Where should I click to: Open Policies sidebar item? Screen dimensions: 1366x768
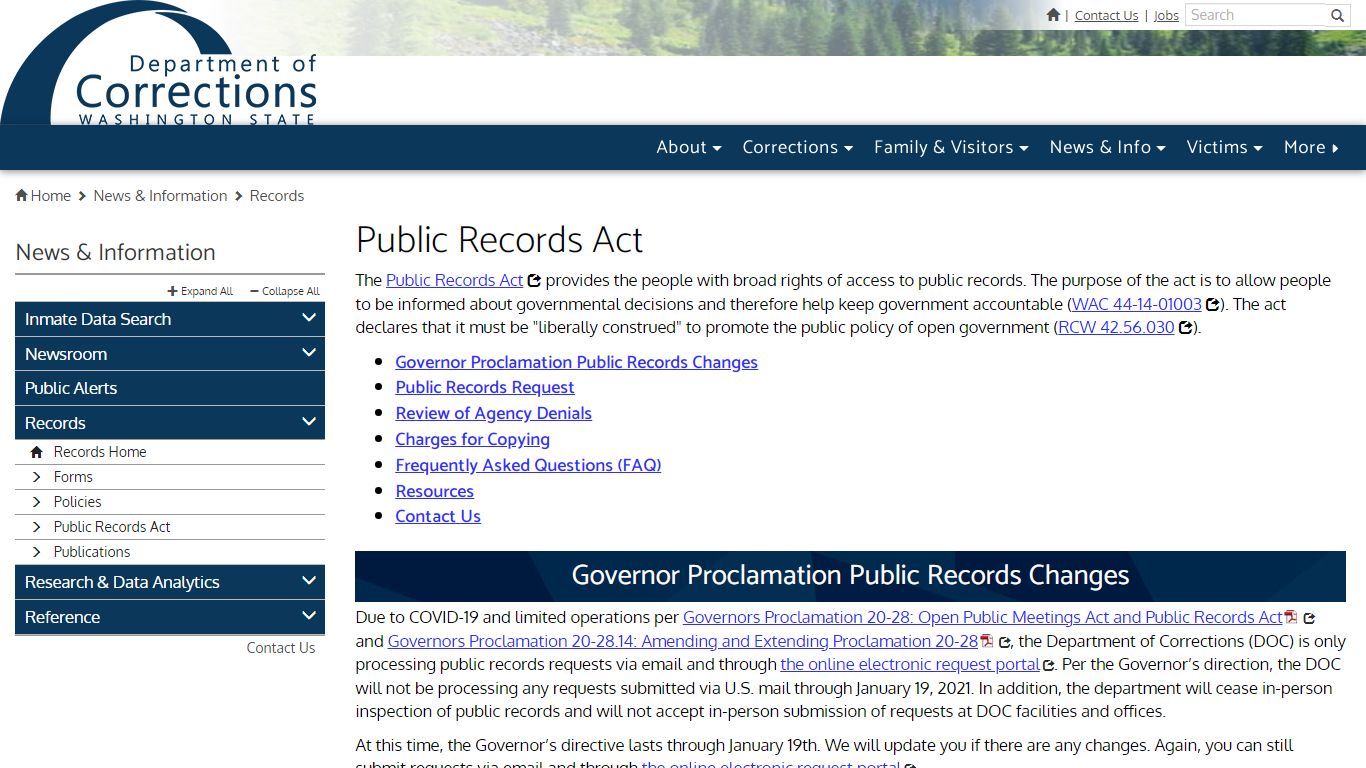pyautogui.click(x=78, y=502)
